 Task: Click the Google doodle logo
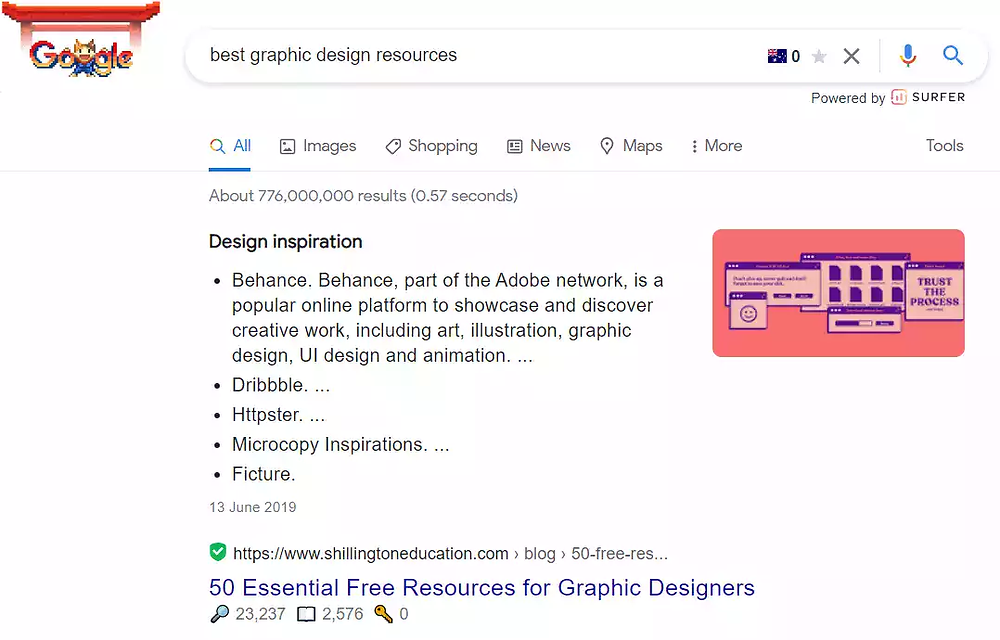[x=81, y=40]
